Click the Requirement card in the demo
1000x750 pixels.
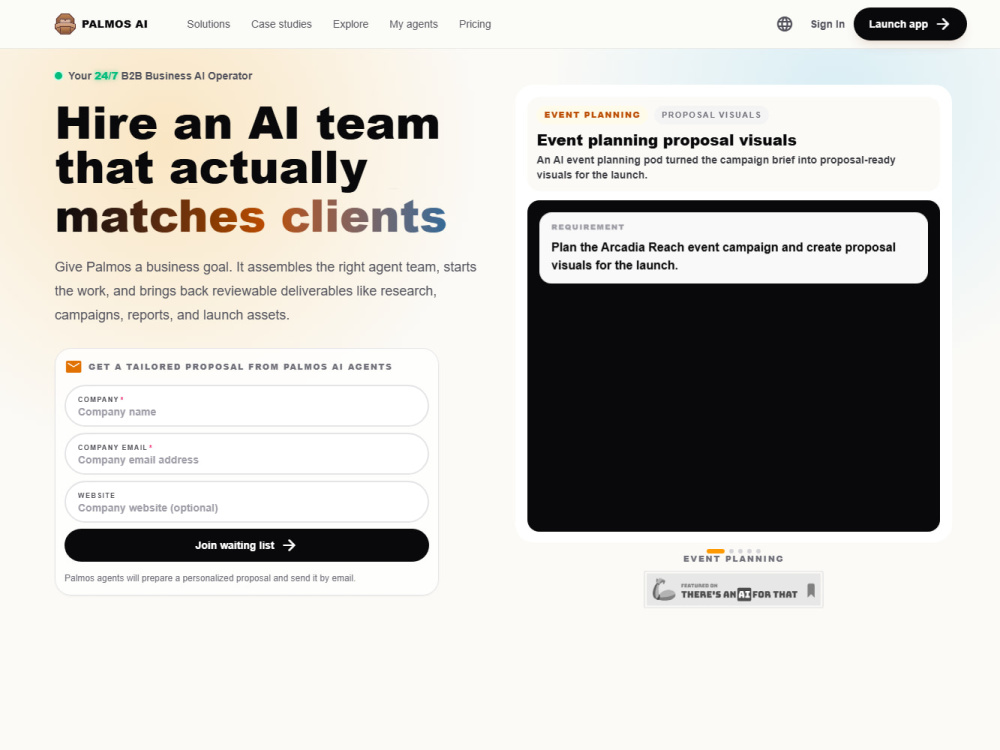pos(733,248)
